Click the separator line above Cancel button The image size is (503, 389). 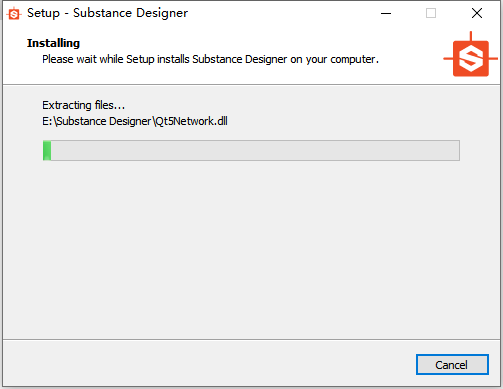click(251, 339)
